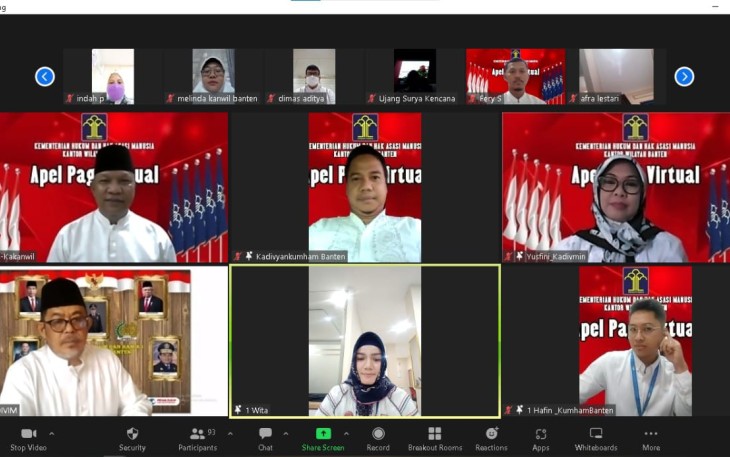
Task: Go to previous participants with left arrow
Action: click(45, 76)
